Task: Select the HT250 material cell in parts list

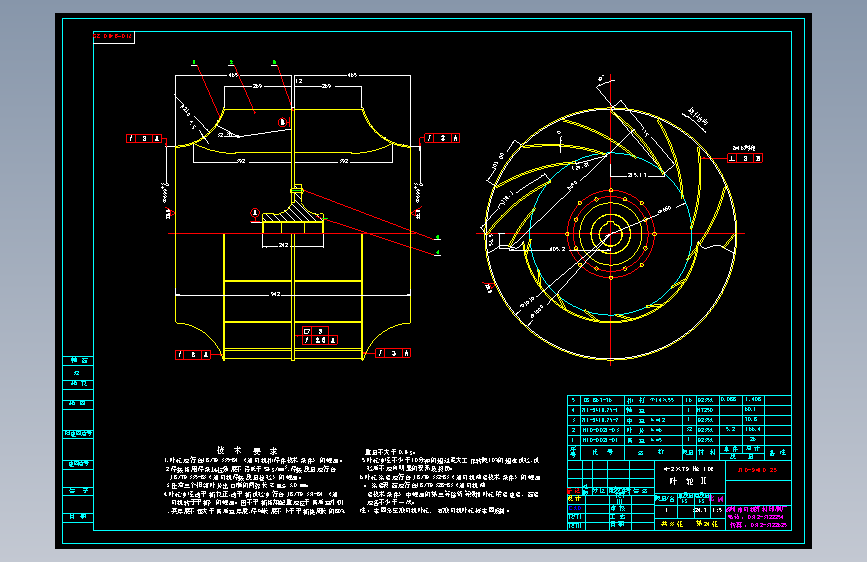Action: pos(706,410)
